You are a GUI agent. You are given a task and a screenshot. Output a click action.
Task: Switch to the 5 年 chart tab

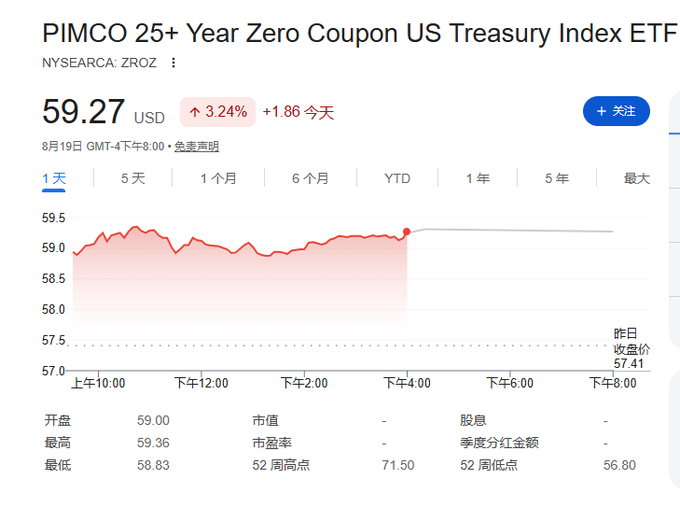click(556, 178)
